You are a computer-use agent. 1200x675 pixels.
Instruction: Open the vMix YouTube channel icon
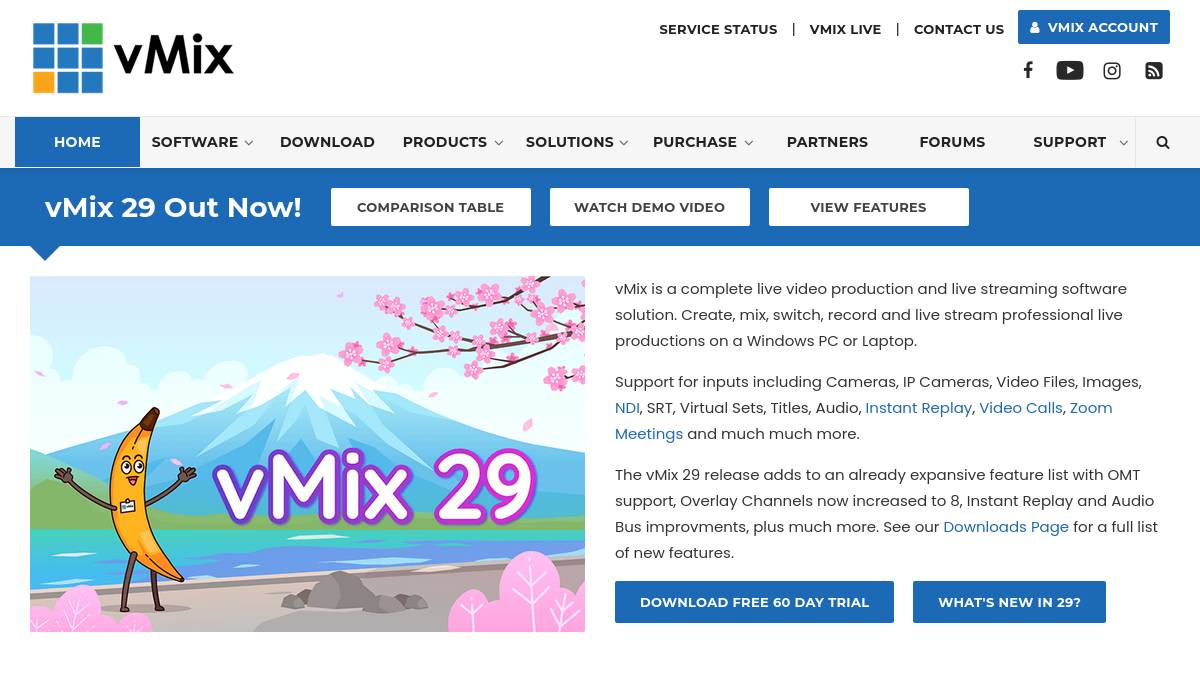1070,70
